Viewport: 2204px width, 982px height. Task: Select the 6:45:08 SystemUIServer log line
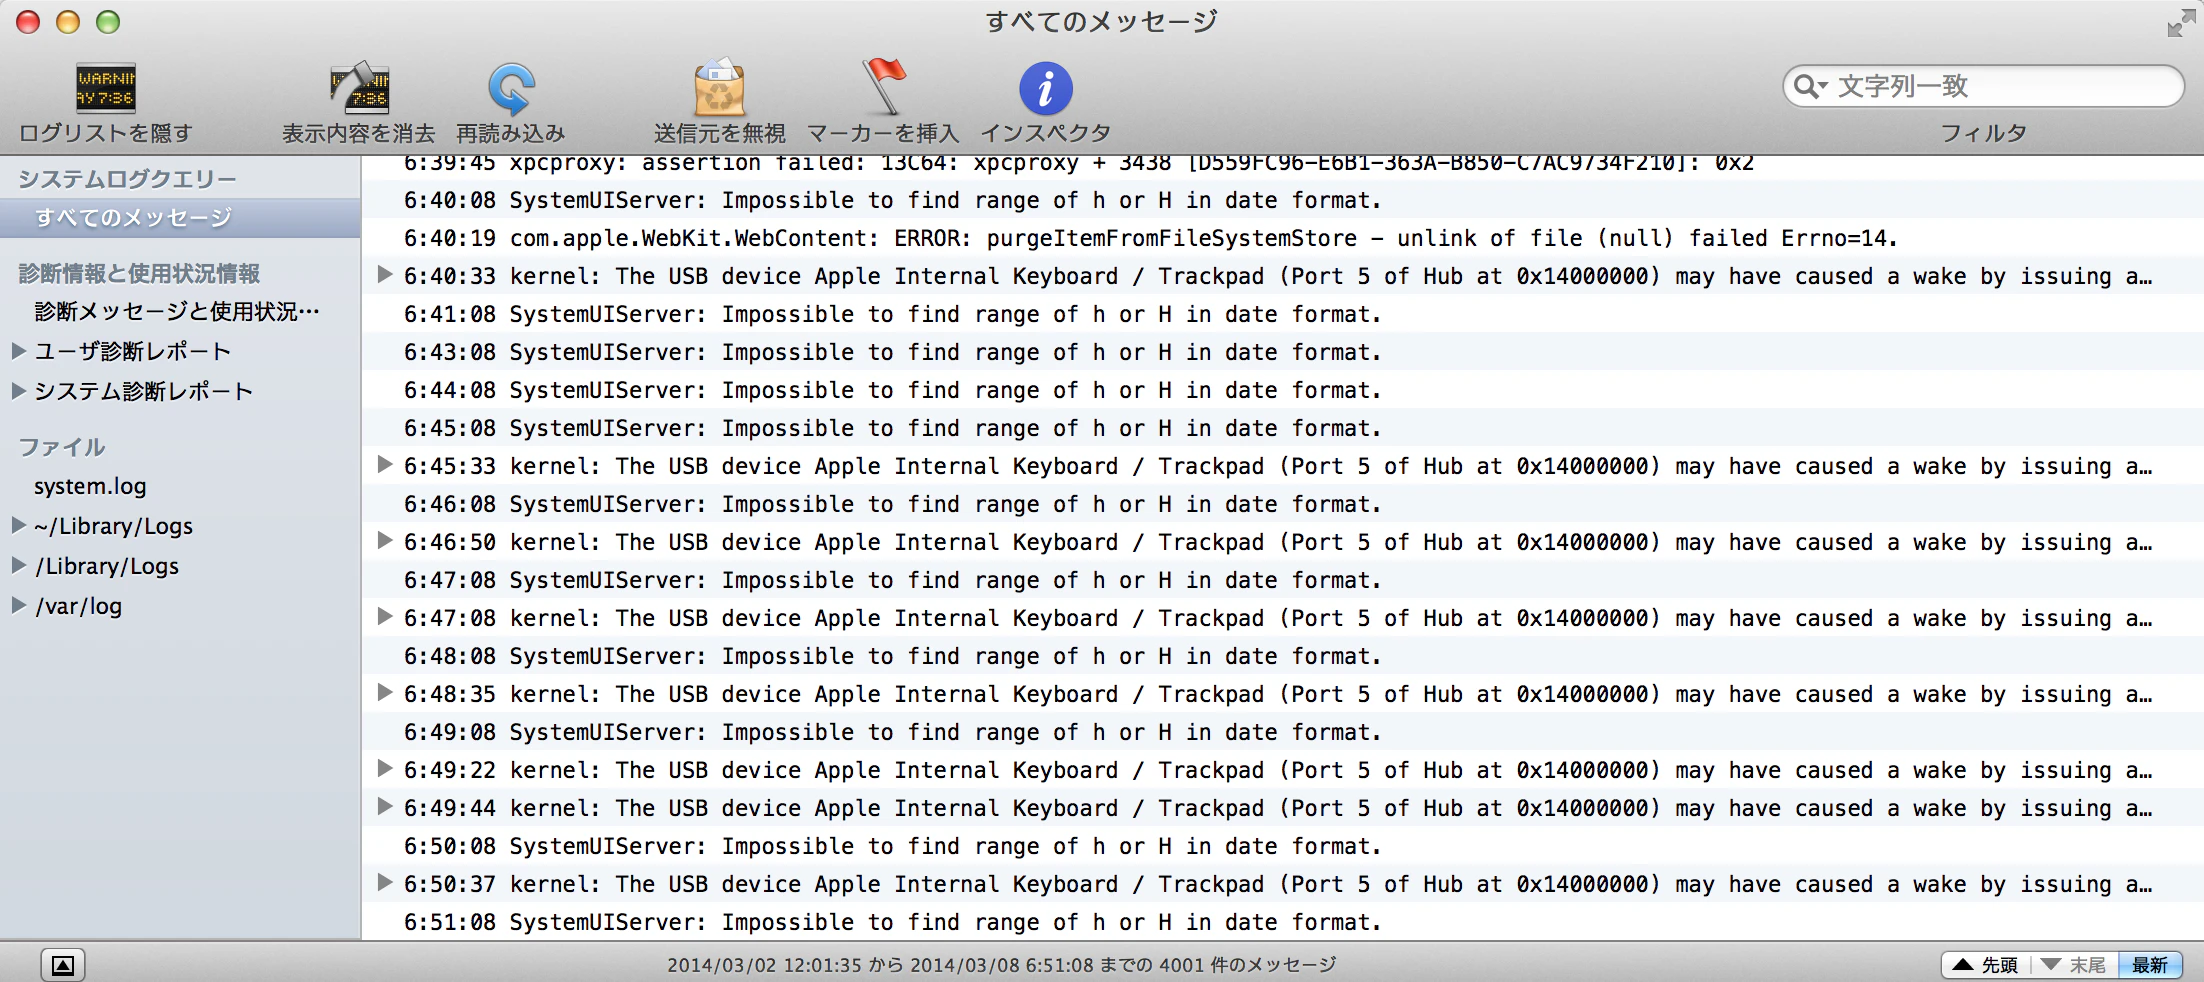tap(1282, 428)
